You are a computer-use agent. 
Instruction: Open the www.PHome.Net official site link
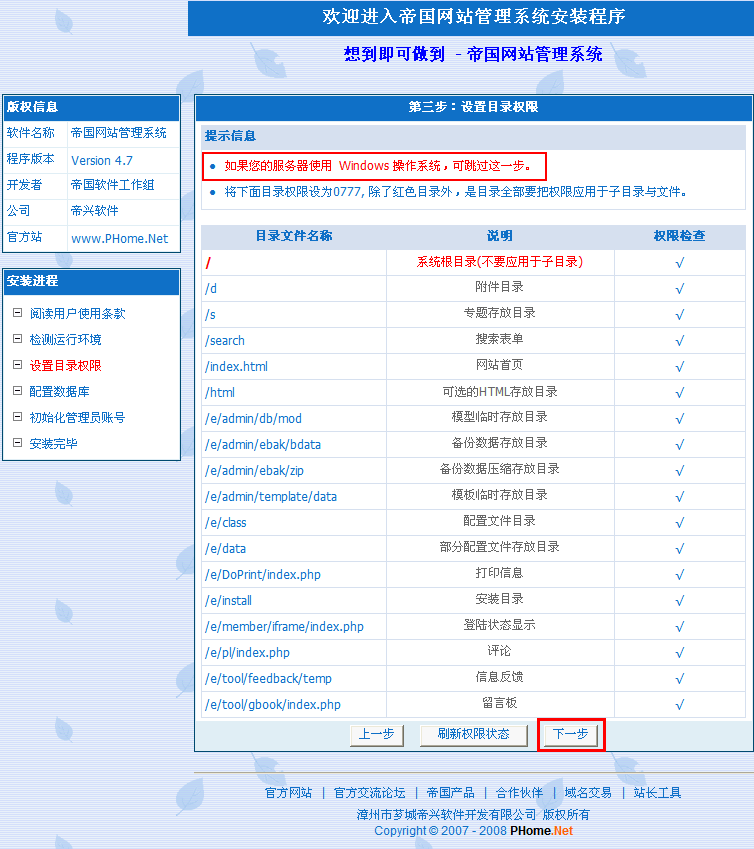coord(119,238)
